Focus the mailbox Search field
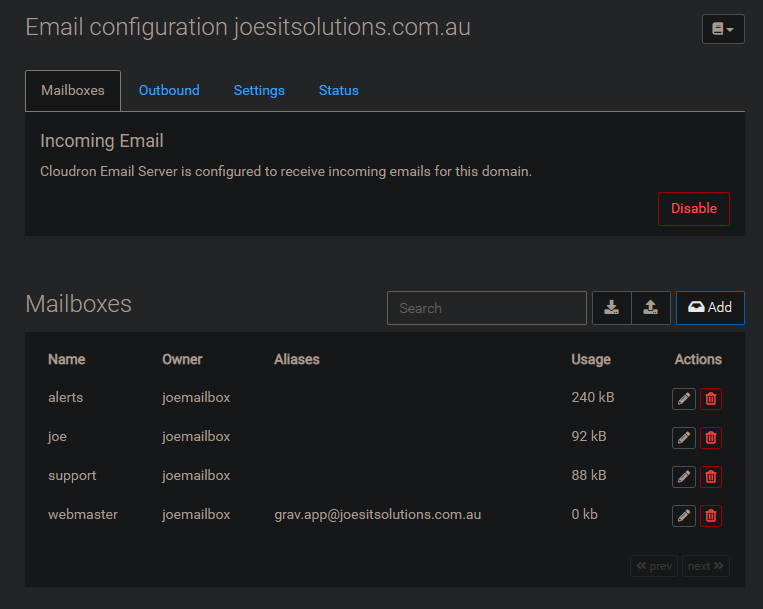Screen dimensions: 763x609 pyautogui.click(x=487, y=308)
